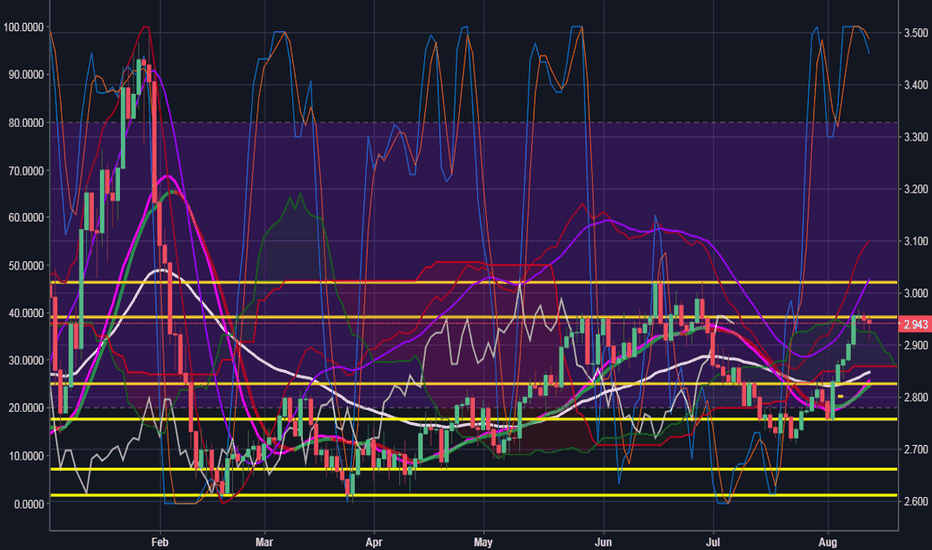The image size is (932, 550).
Task: Click the 40.0000 left axis label
Action: [x=25, y=313]
